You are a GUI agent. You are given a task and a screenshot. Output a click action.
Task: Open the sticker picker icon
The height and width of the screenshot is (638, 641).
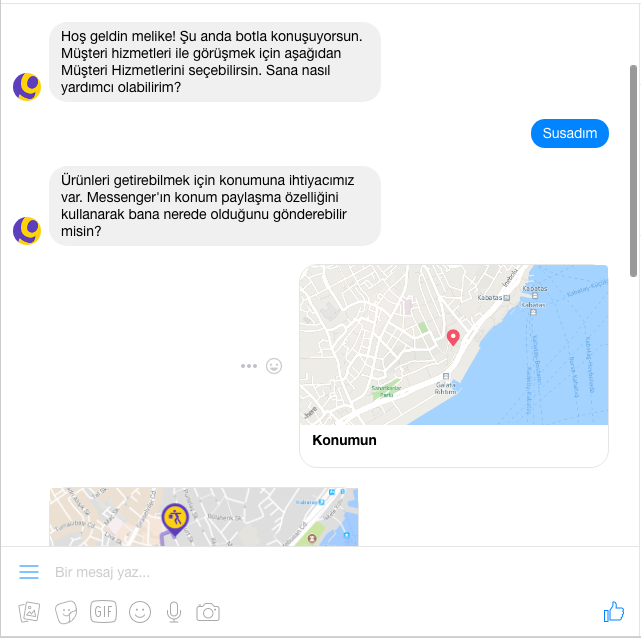tap(66, 612)
